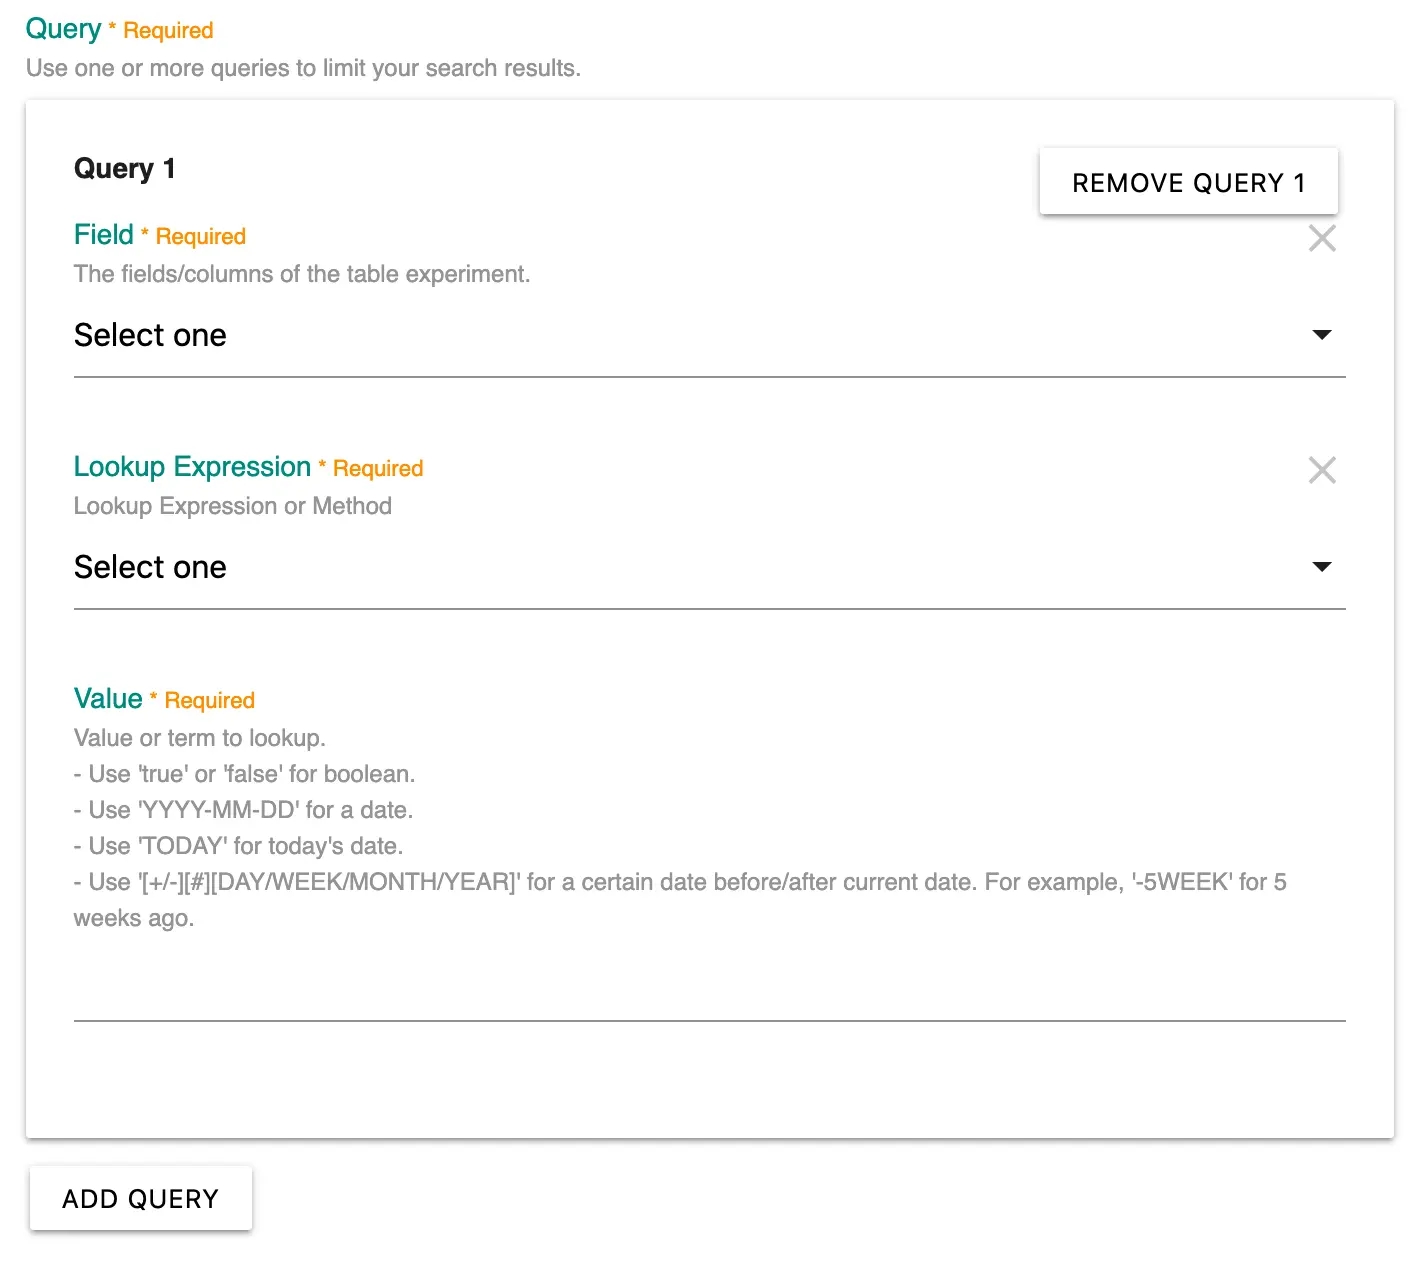
Task: Click the Field dropdown arrow
Action: (1322, 335)
